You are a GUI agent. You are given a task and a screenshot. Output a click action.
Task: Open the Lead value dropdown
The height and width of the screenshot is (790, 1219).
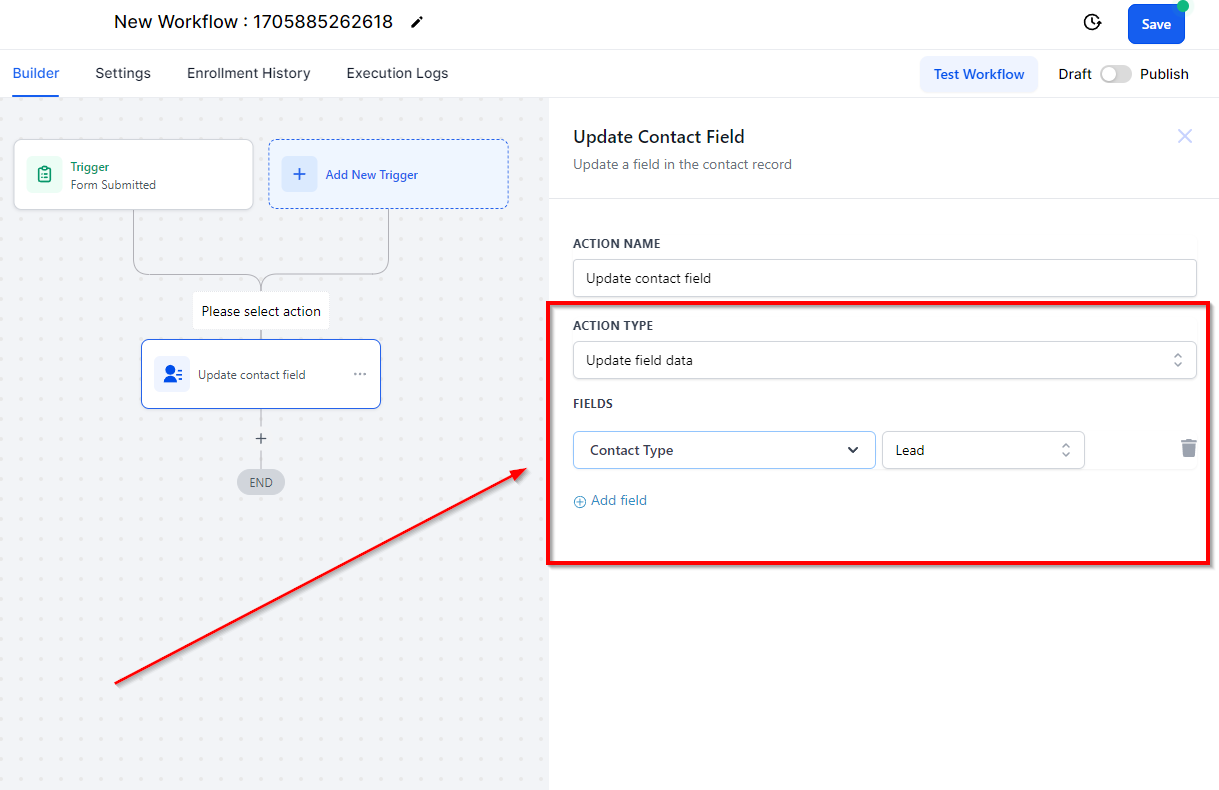(x=982, y=450)
